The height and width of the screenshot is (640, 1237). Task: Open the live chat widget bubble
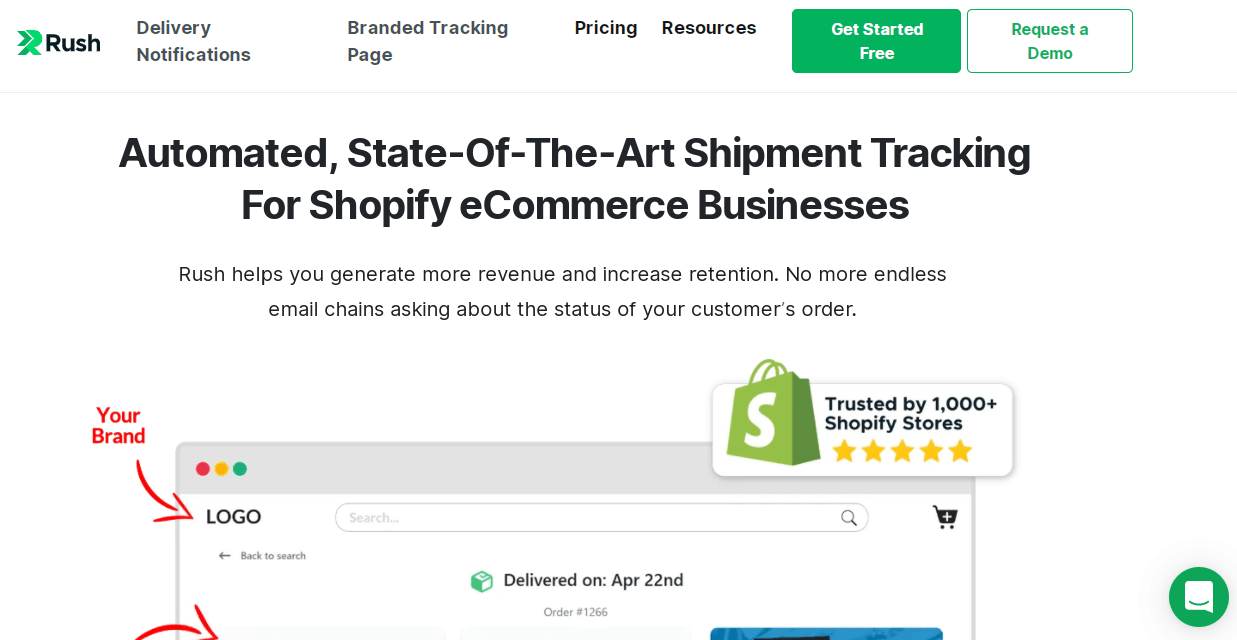1198,597
